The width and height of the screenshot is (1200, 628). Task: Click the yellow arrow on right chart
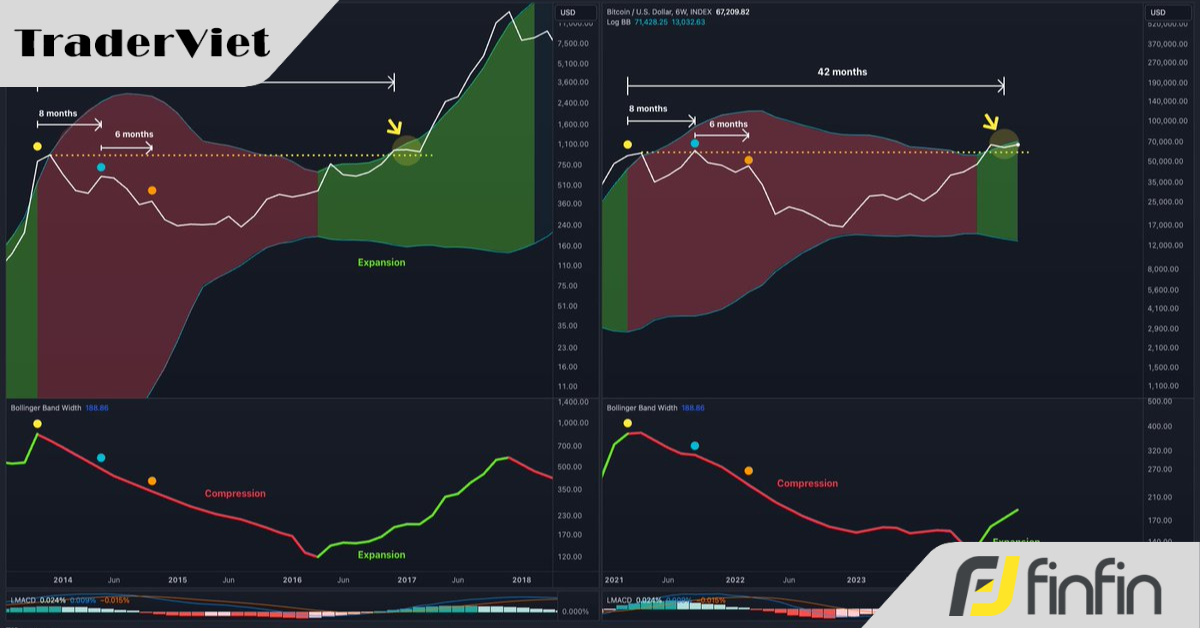coord(990,122)
